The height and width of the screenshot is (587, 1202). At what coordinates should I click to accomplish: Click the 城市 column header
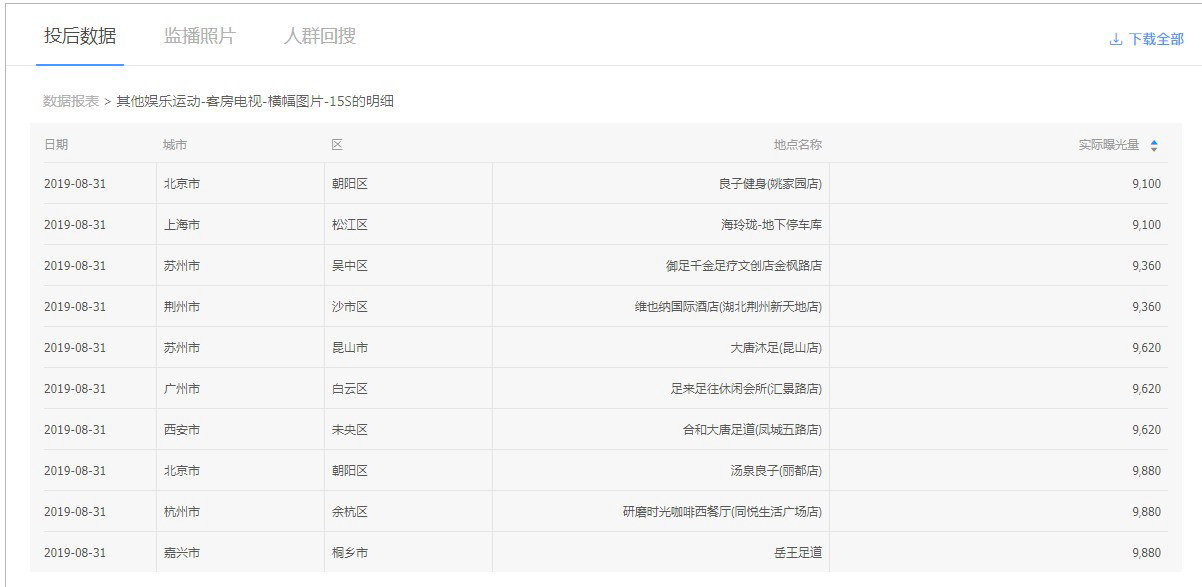175,145
